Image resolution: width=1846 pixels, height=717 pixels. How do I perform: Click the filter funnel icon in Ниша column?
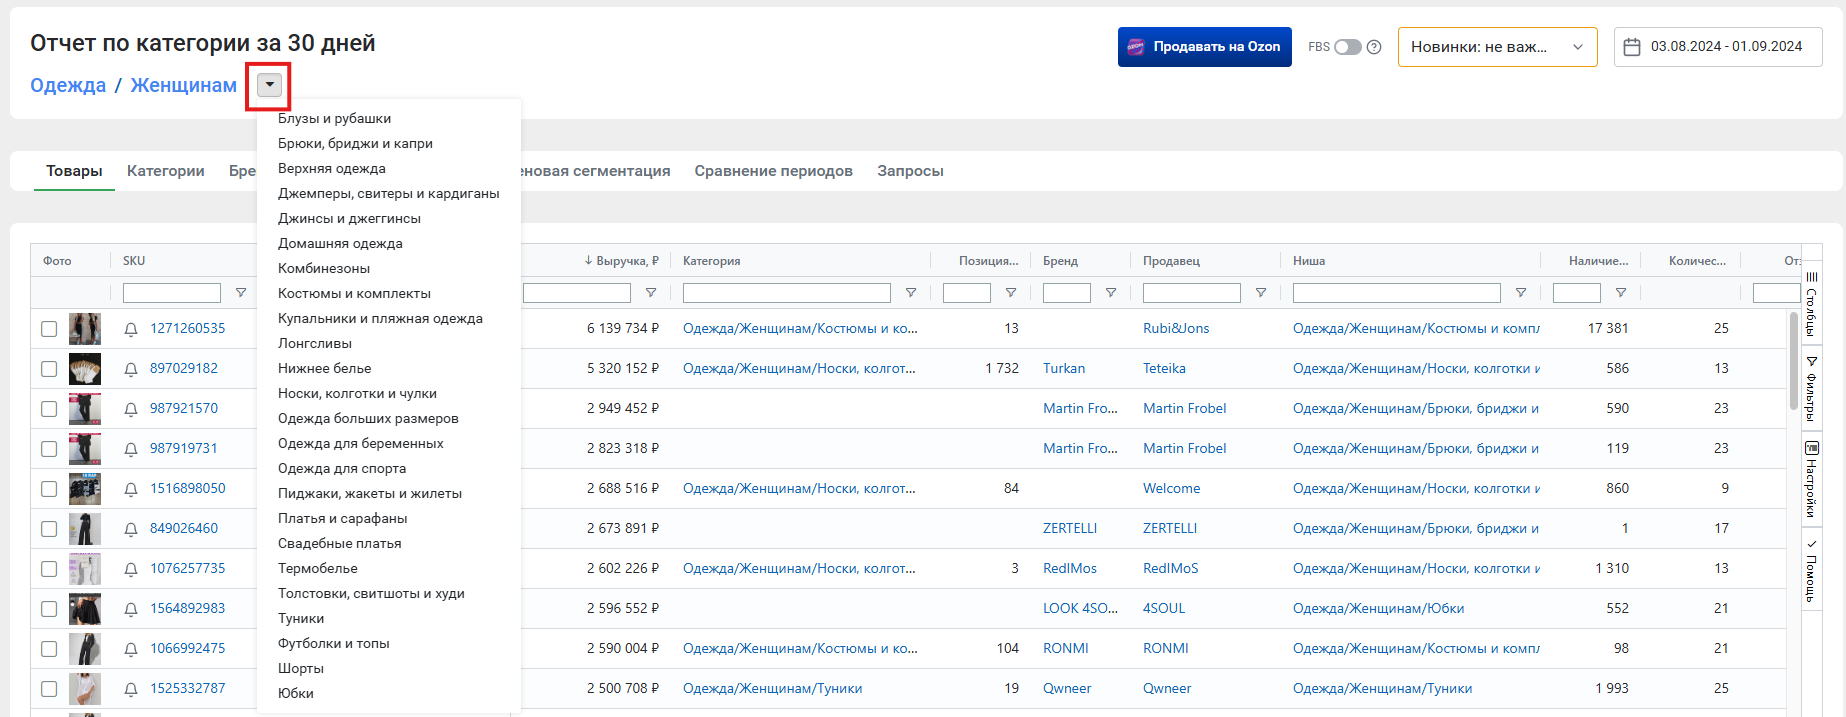point(1521,293)
